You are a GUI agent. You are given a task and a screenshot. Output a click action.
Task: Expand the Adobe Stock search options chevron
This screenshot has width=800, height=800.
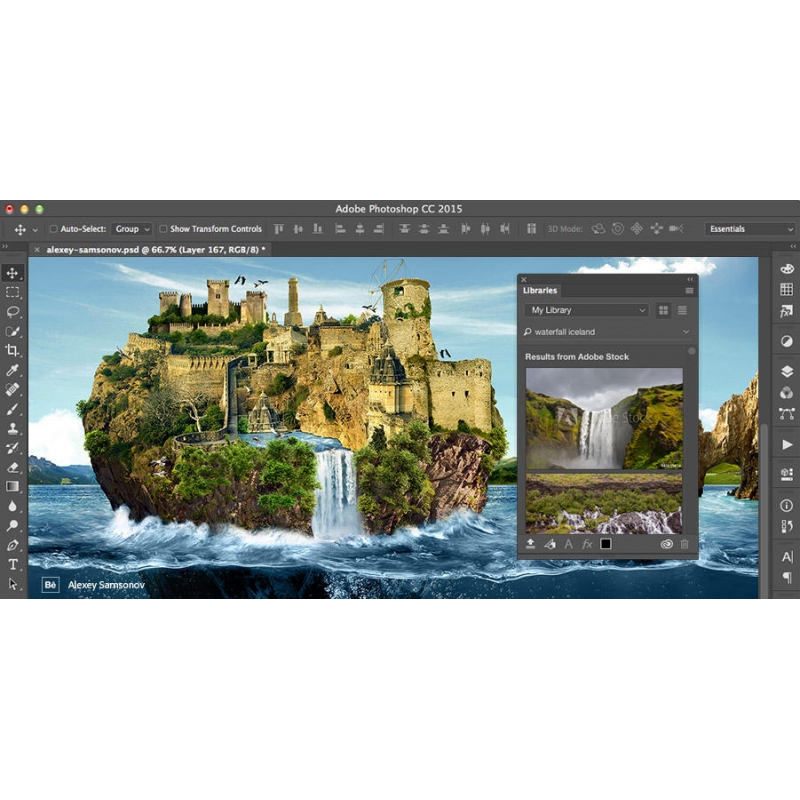point(686,332)
